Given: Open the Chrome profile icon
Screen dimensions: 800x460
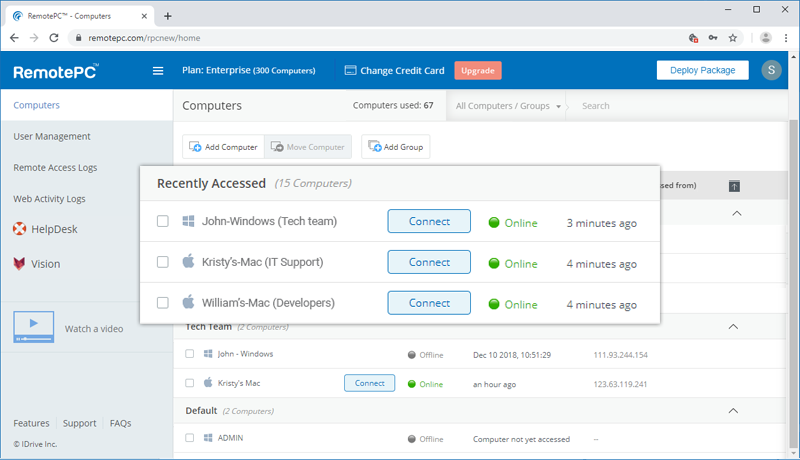Looking at the screenshot, I should tap(765, 38).
